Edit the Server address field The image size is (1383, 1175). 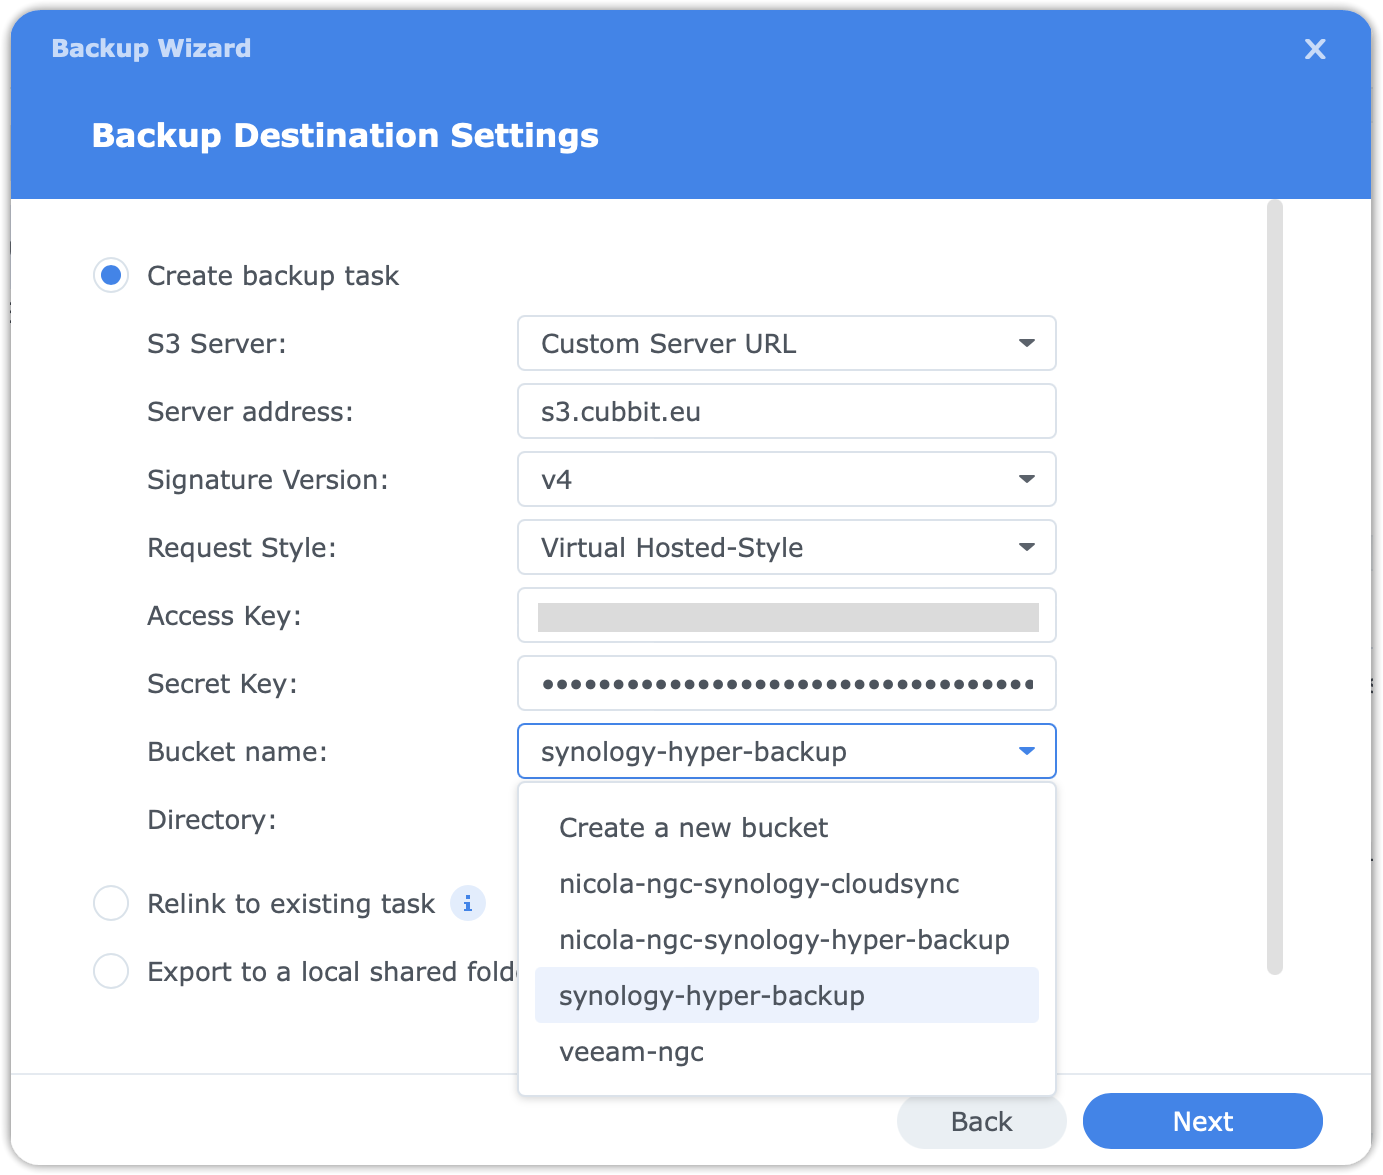[787, 411]
